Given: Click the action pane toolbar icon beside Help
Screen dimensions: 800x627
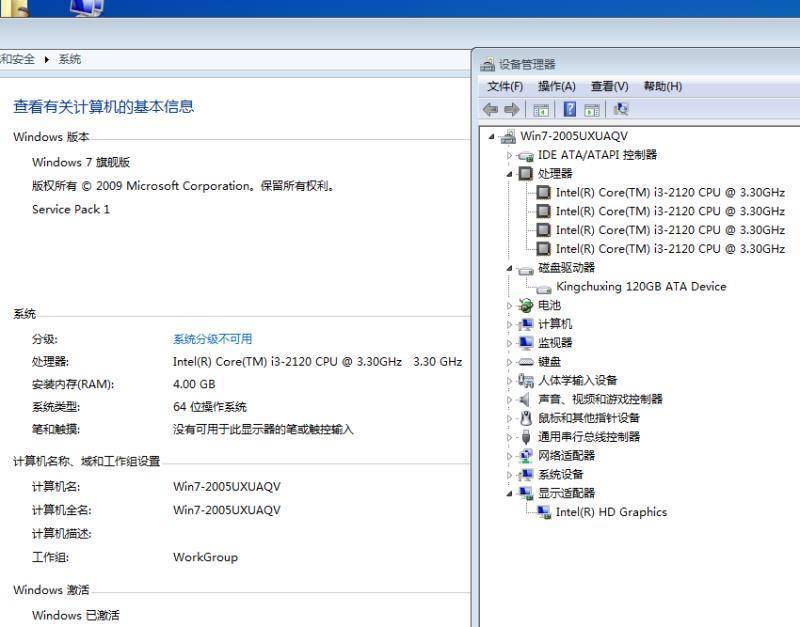Looking at the screenshot, I should pyautogui.click(x=592, y=110).
